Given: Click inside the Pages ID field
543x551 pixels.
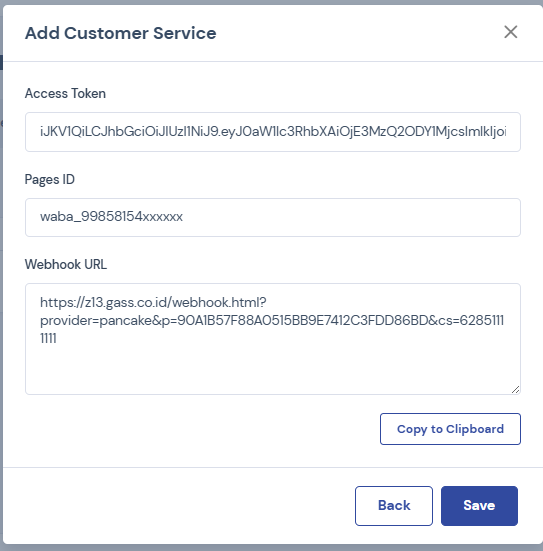Looking at the screenshot, I should (x=273, y=217).
